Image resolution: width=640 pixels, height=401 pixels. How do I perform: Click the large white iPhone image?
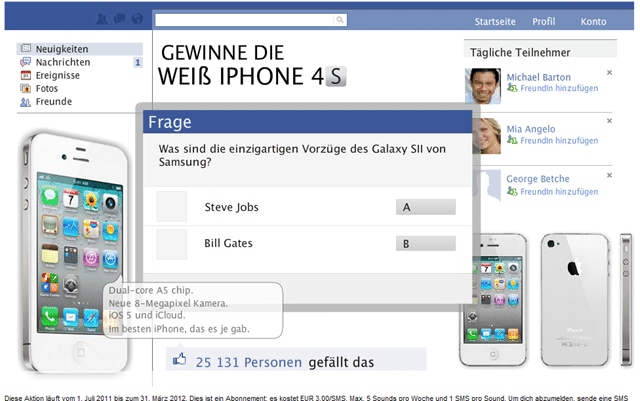pos(76,252)
